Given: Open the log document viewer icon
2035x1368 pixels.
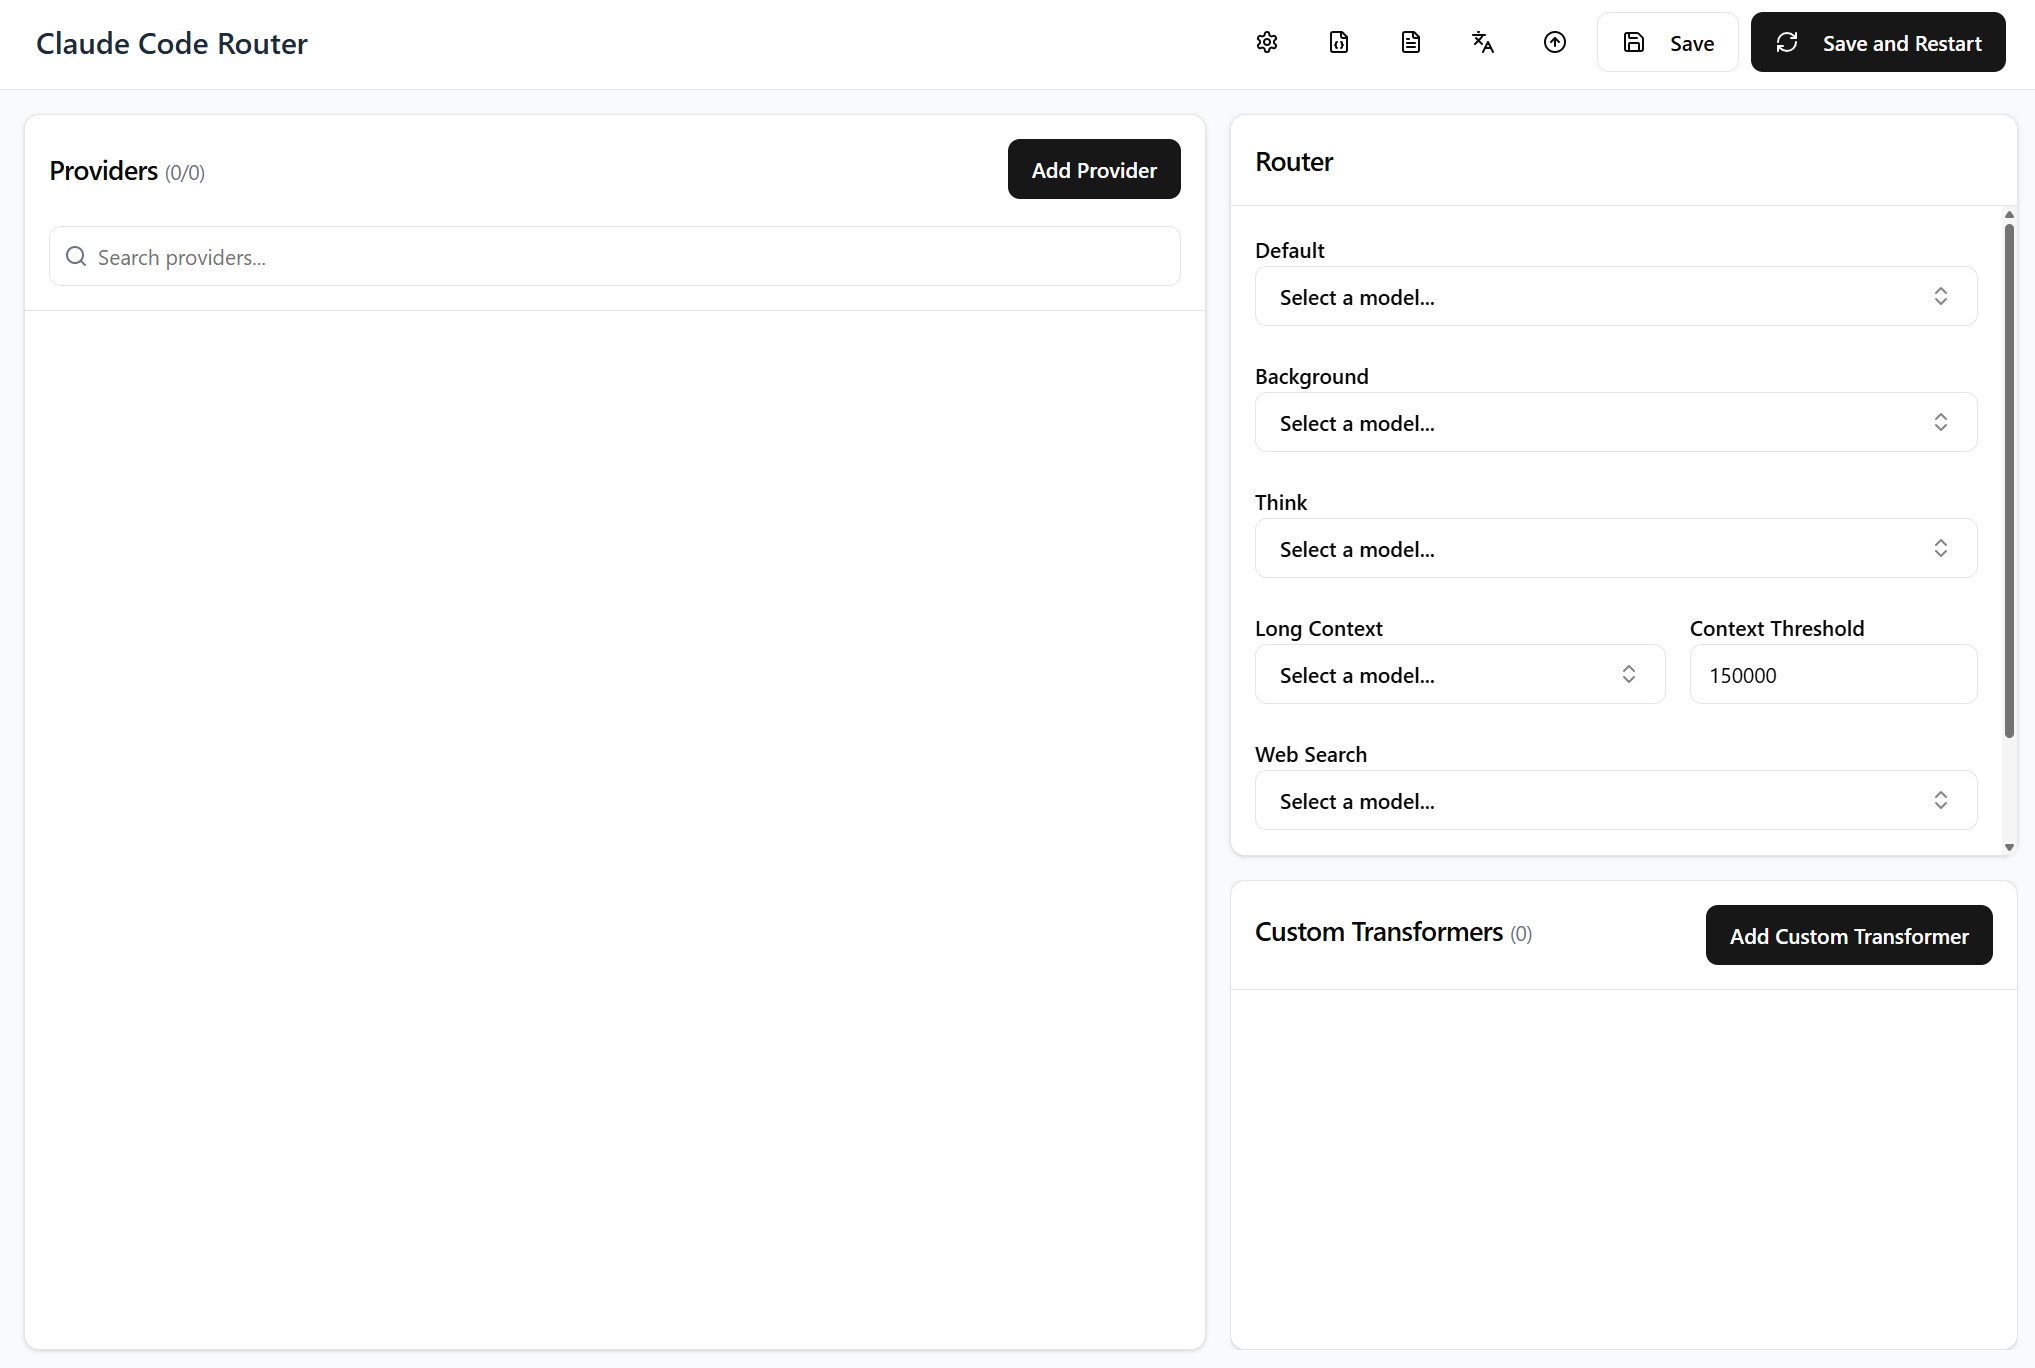Looking at the screenshot, I should (1411, 42).
